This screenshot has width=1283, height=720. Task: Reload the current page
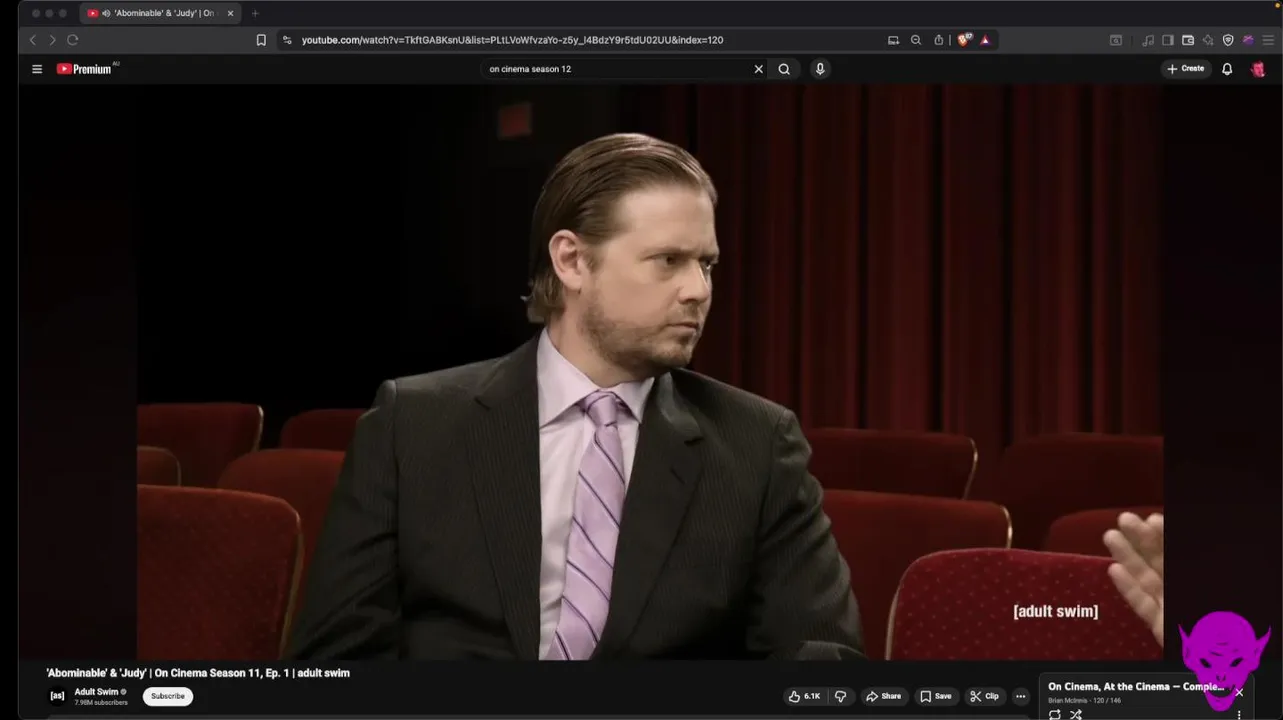click(x=72, y=40)
